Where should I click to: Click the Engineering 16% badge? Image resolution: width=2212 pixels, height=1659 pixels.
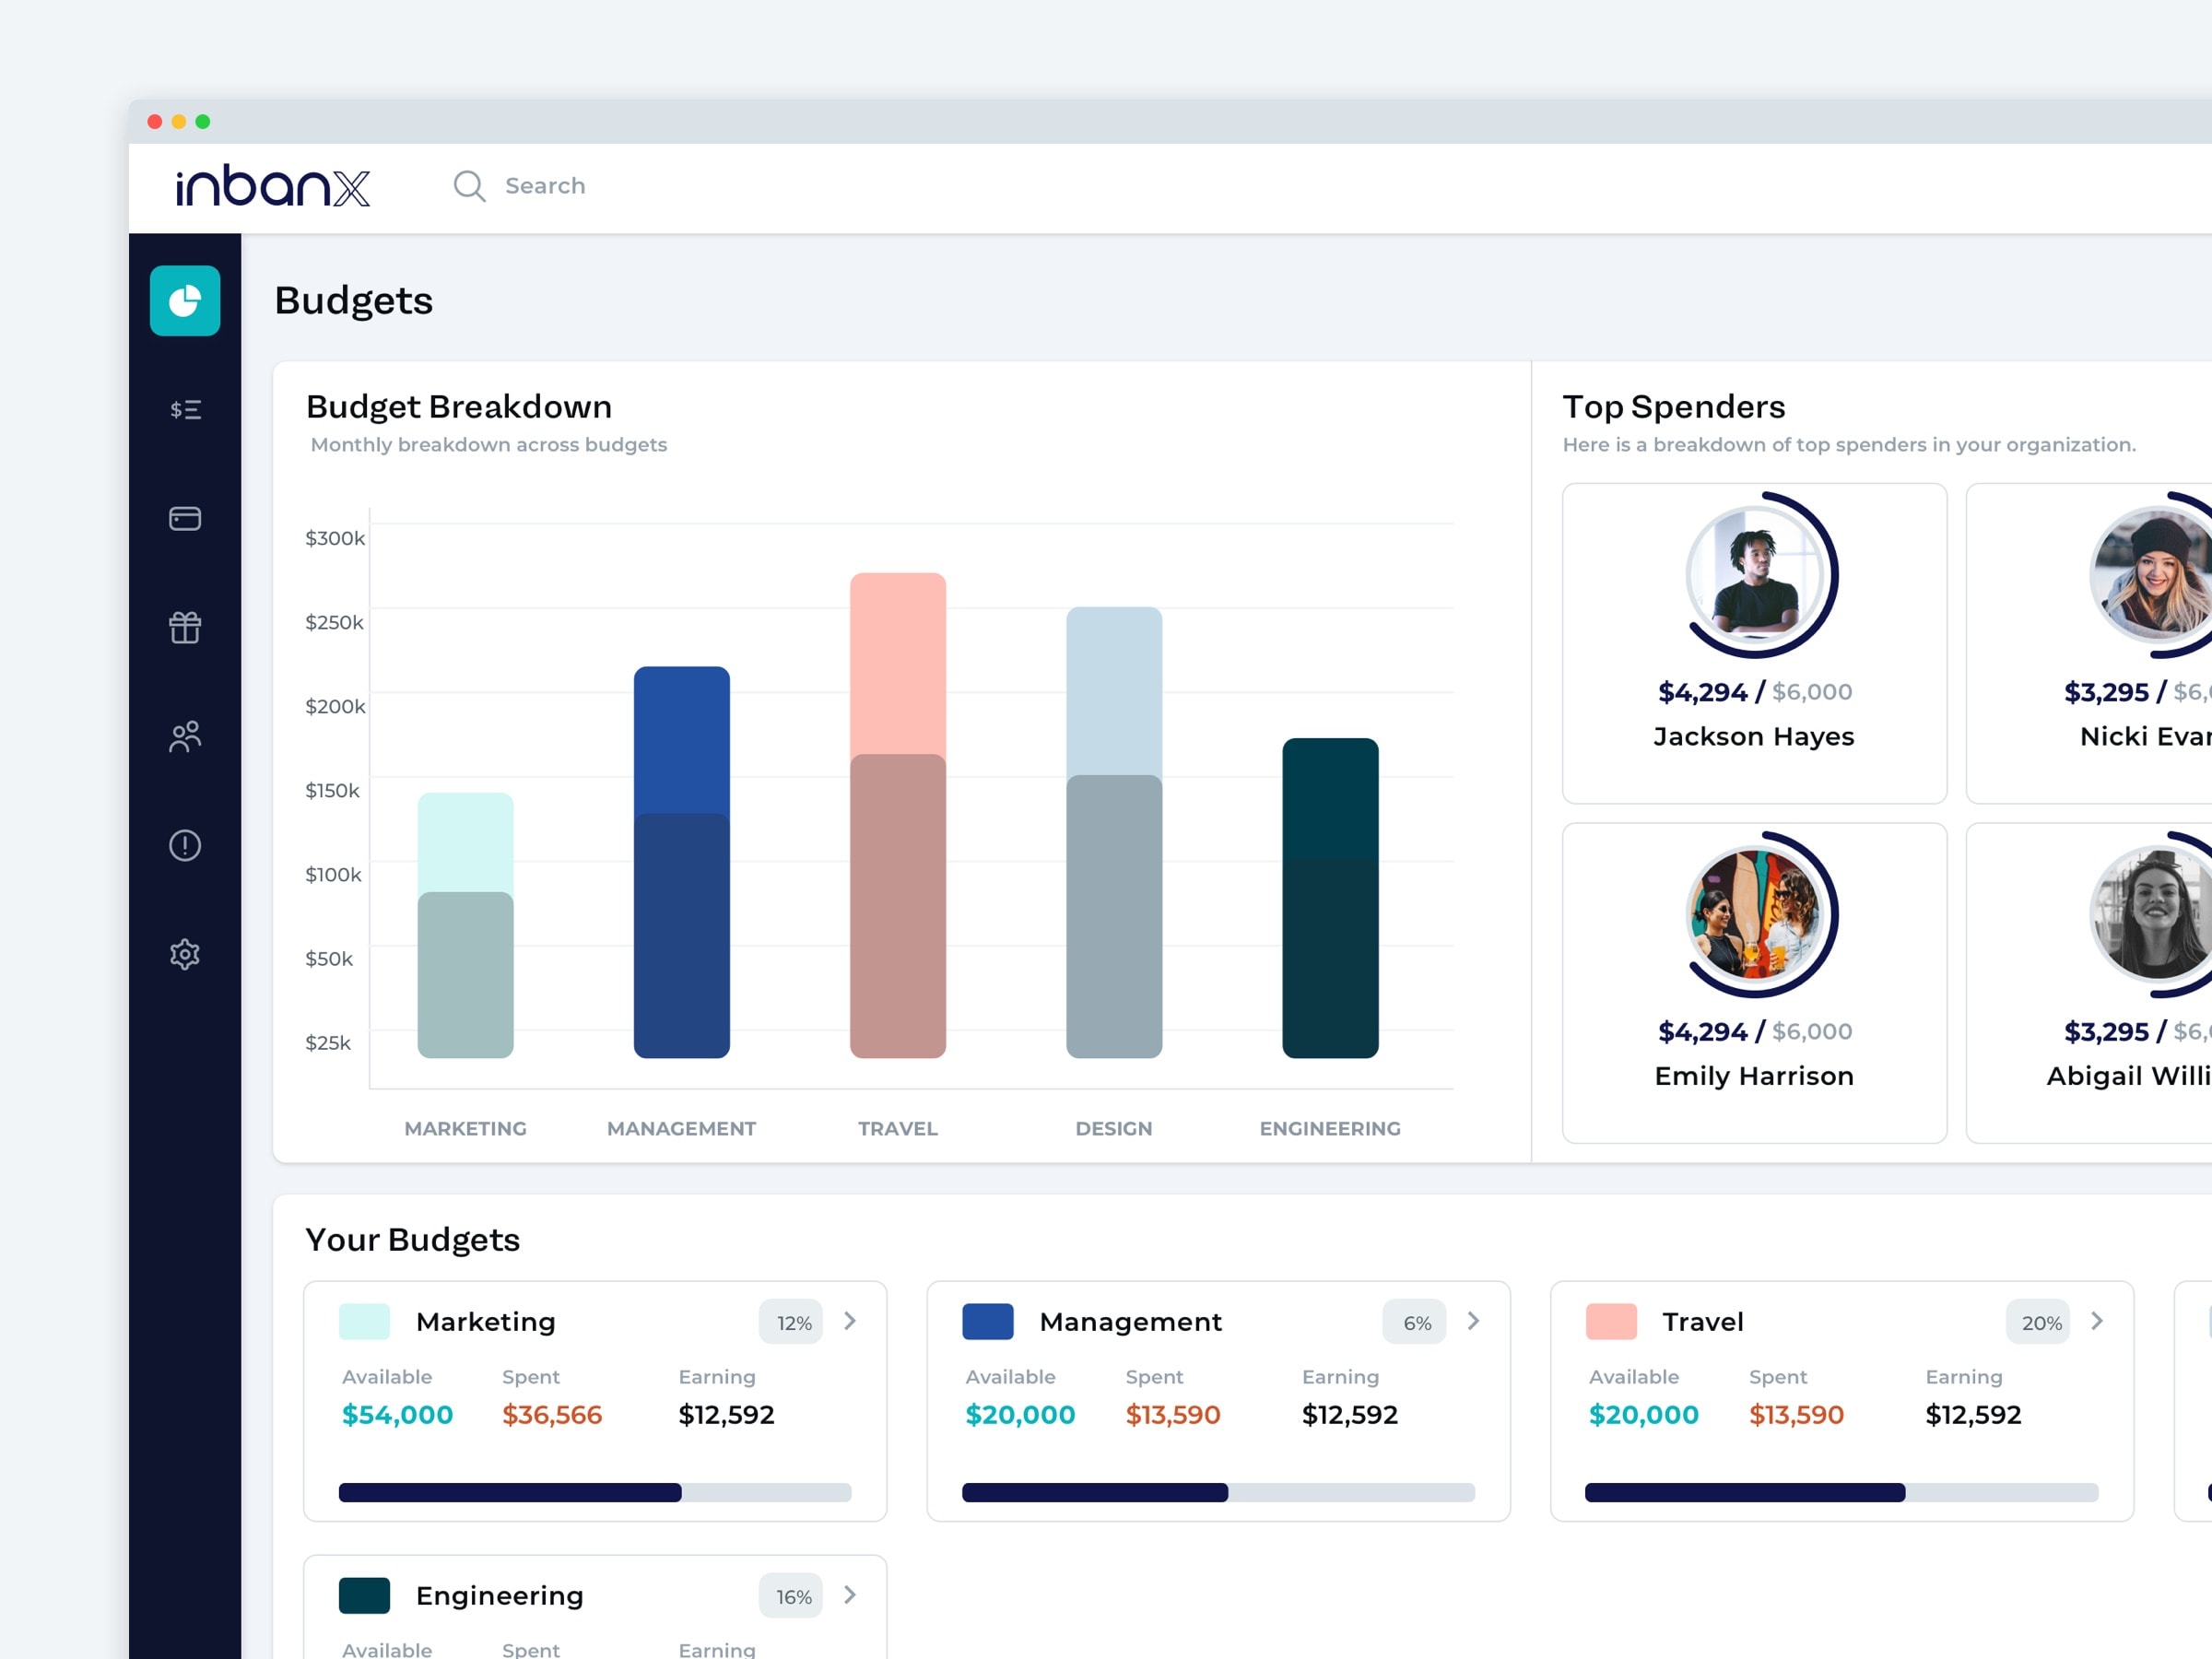tap(792, 1596)
